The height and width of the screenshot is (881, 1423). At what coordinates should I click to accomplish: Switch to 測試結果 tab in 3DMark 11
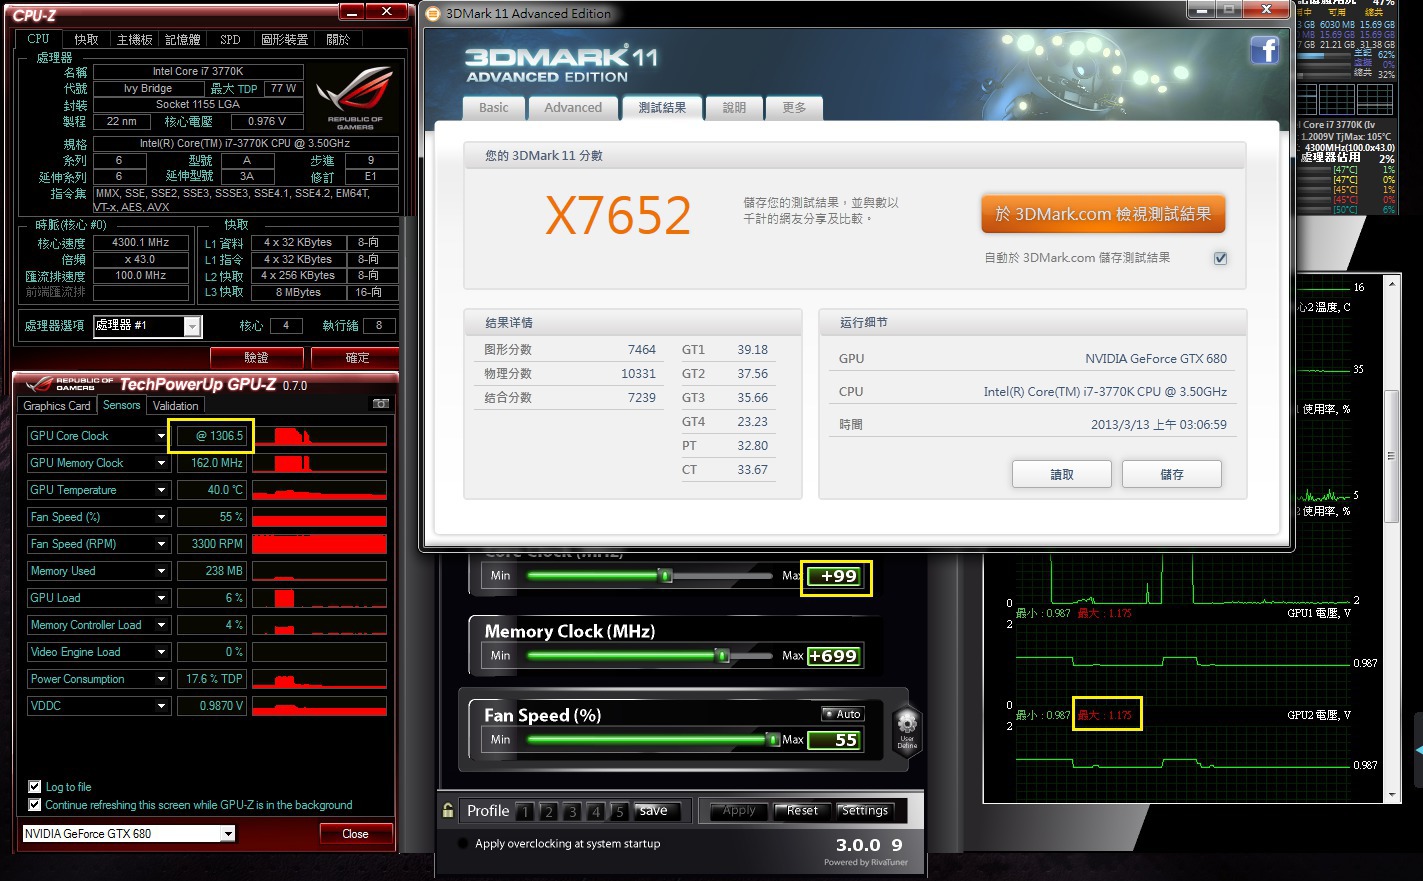point(662,108)
